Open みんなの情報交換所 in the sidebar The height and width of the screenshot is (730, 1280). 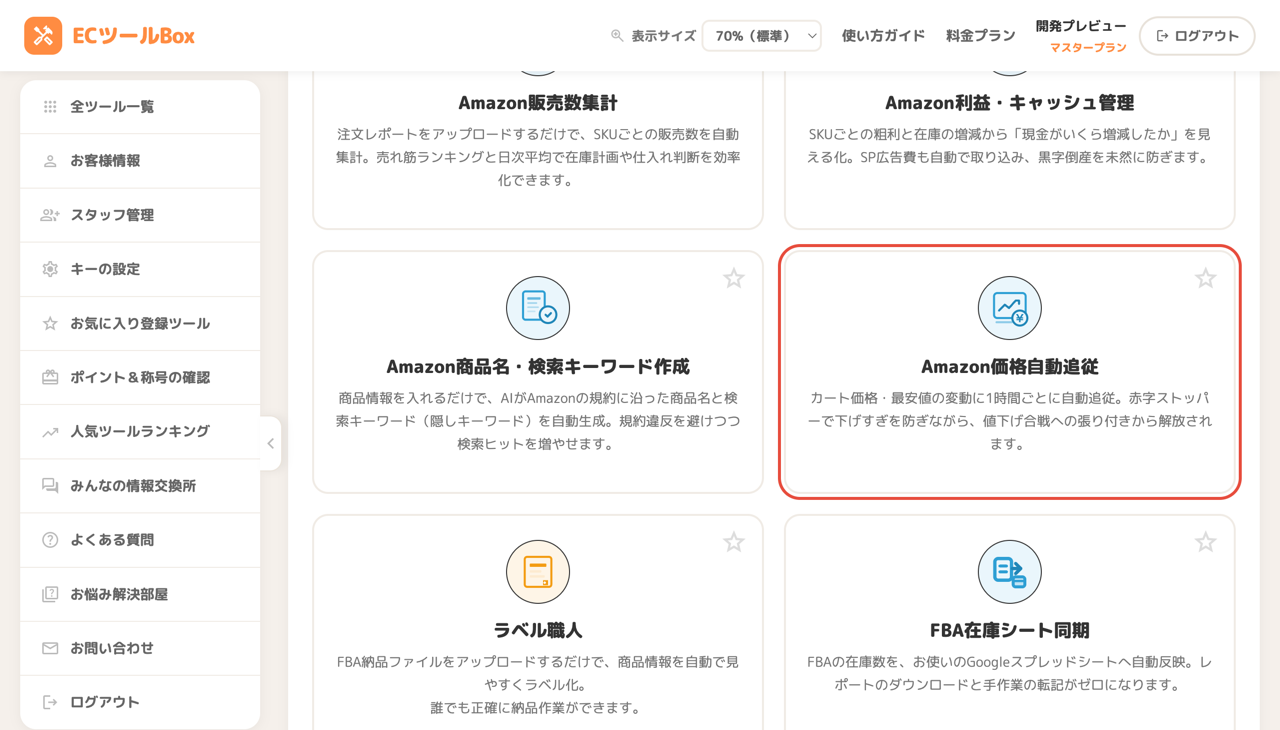click(140, 485)
